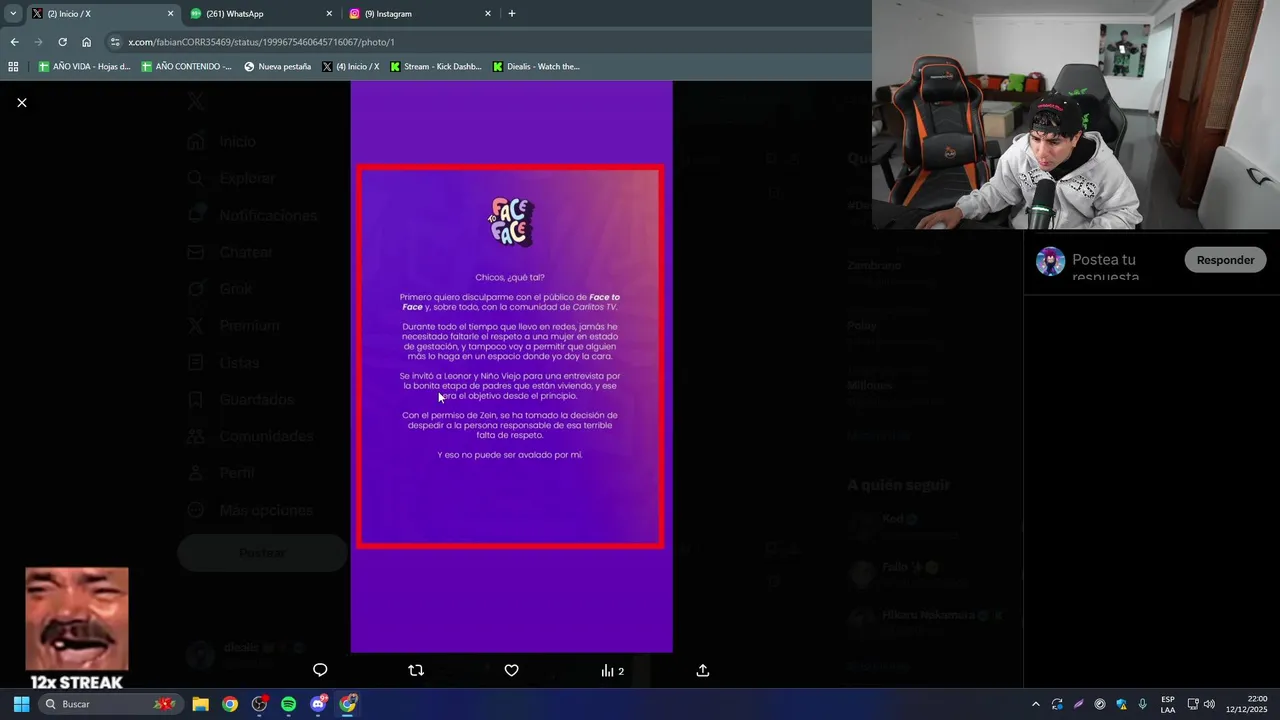Open the AÑO VIDA - Hojas bookmark
The height and width of the screenshot is (720, 1280).
point(84,67)
